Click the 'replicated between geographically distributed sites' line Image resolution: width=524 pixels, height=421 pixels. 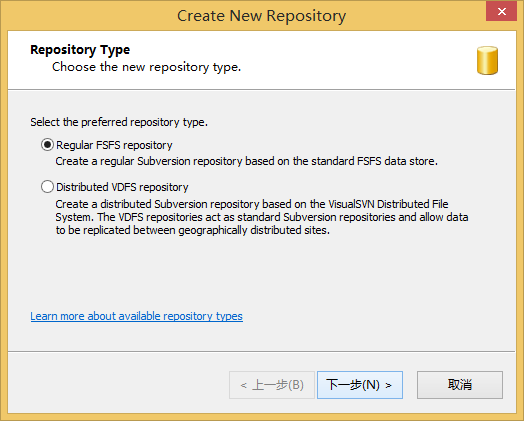[x=192, y=230]
